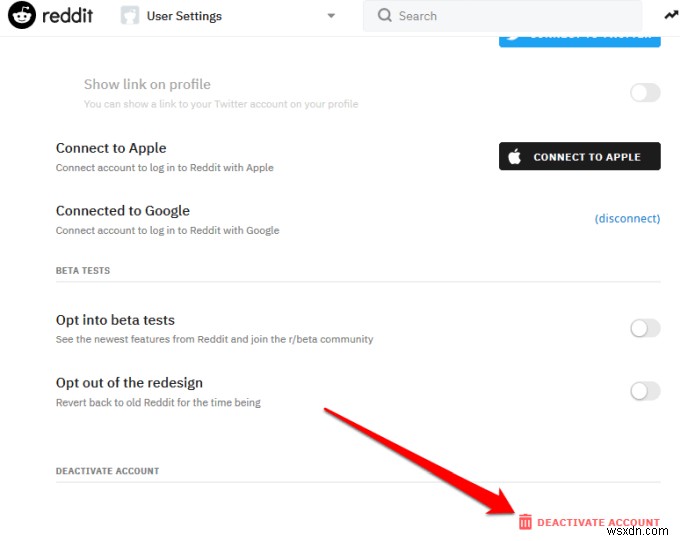Open the Reddit snoo logo home

pos(22,15)
